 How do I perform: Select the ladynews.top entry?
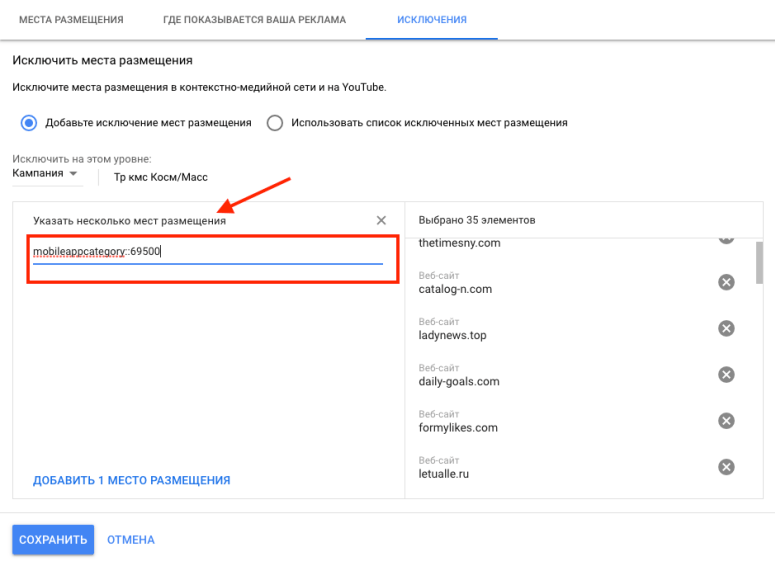pyautogui.click(x=452, y=335)
